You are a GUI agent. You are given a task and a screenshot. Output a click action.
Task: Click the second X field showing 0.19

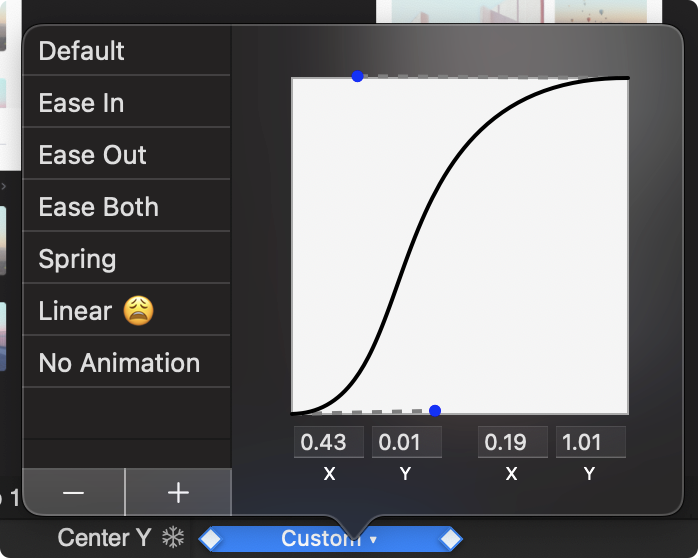512,442
